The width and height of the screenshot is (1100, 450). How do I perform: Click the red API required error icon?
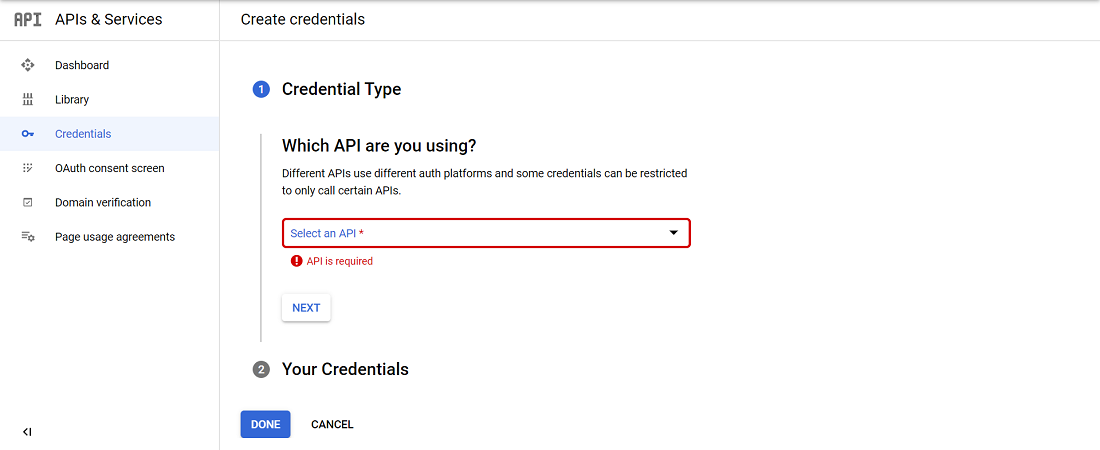click(296, 261)
